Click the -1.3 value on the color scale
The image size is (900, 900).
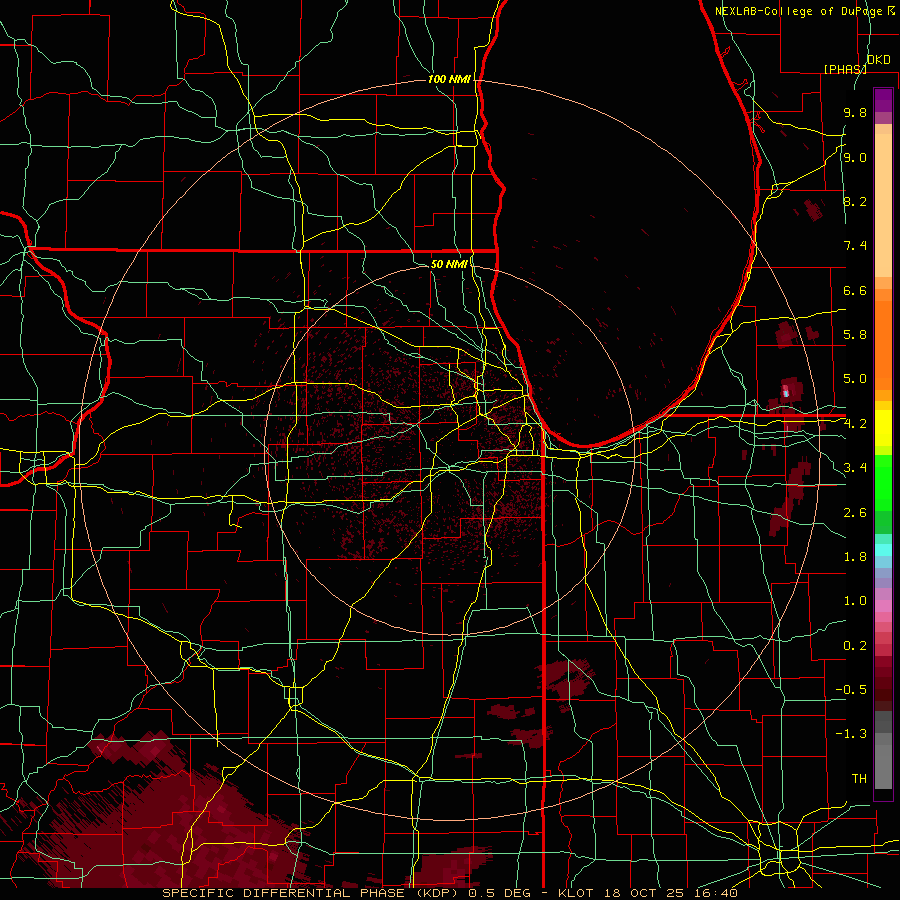[851, 734]
